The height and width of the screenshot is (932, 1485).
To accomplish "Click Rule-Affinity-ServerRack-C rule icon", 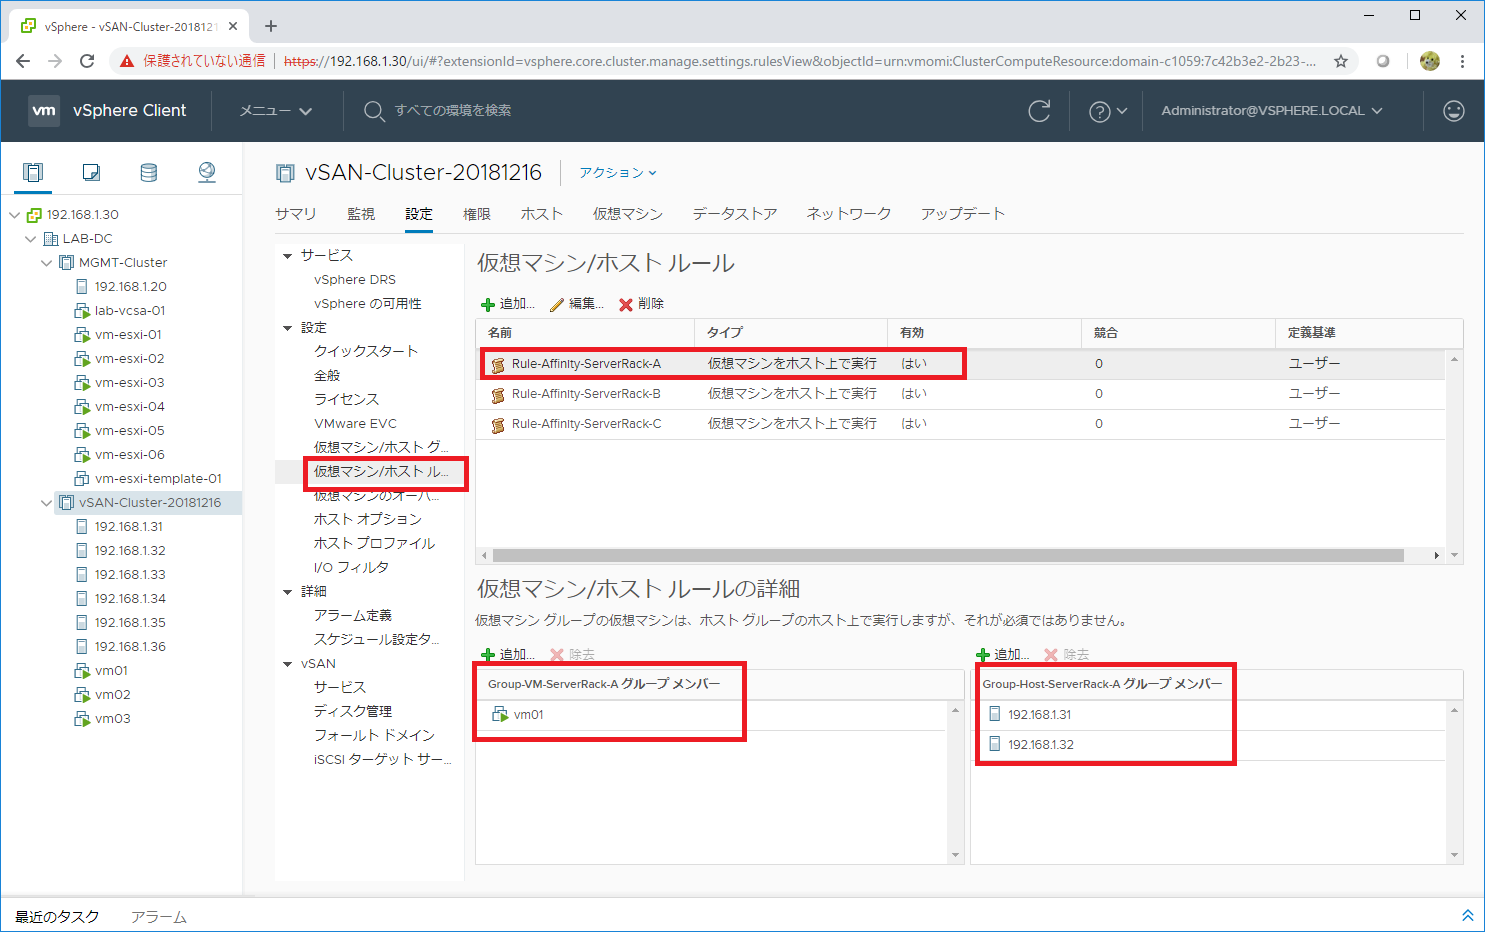I will pyautogui.click(x=498, y=425).
